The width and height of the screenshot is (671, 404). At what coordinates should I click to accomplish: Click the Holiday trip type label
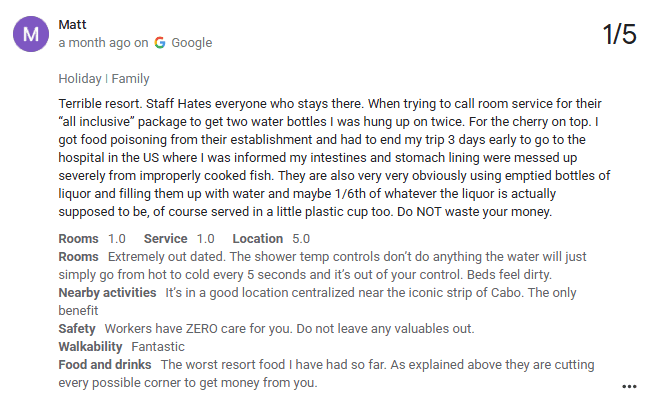tap(80, 78)
